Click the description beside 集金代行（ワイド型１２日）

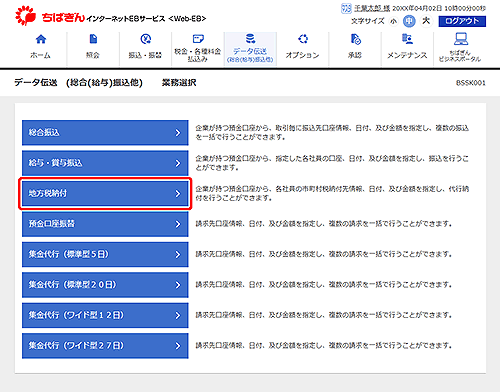(323, 315)
